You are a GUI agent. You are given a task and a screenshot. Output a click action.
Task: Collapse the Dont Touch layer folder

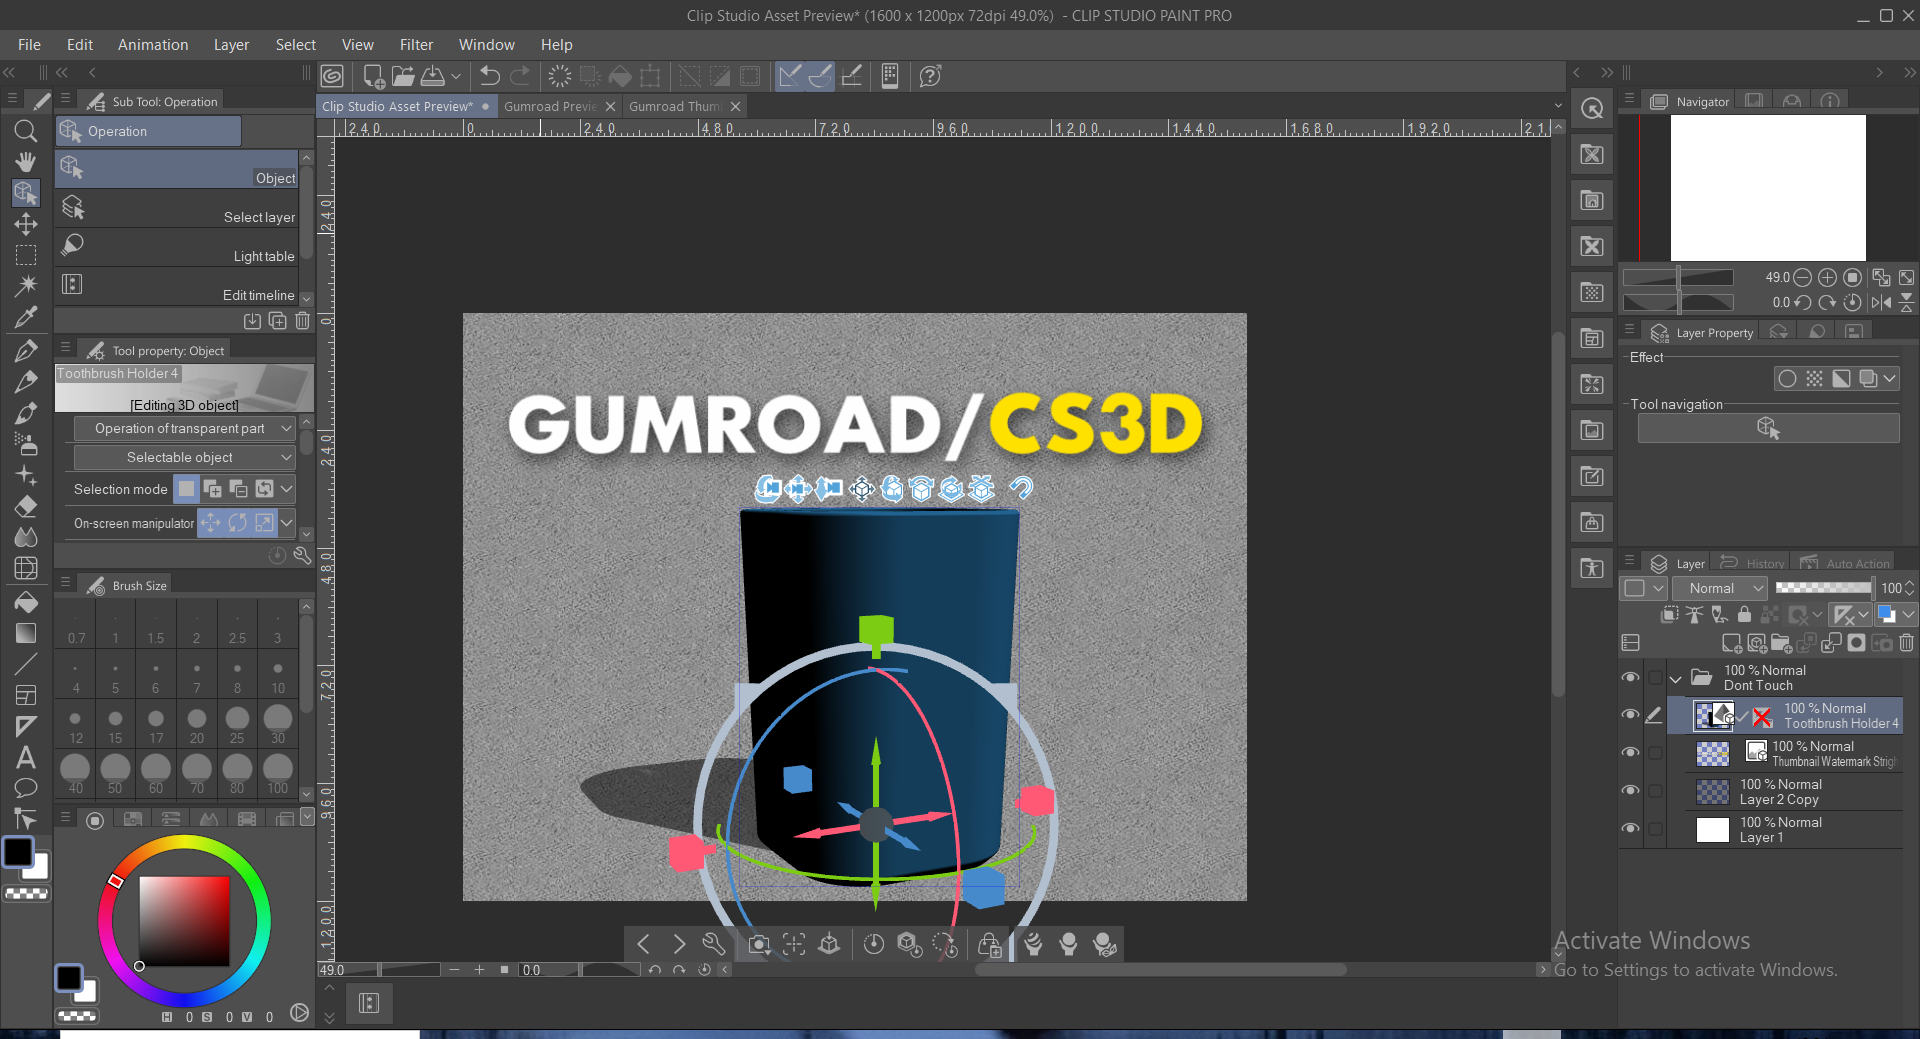(1676, 679)
